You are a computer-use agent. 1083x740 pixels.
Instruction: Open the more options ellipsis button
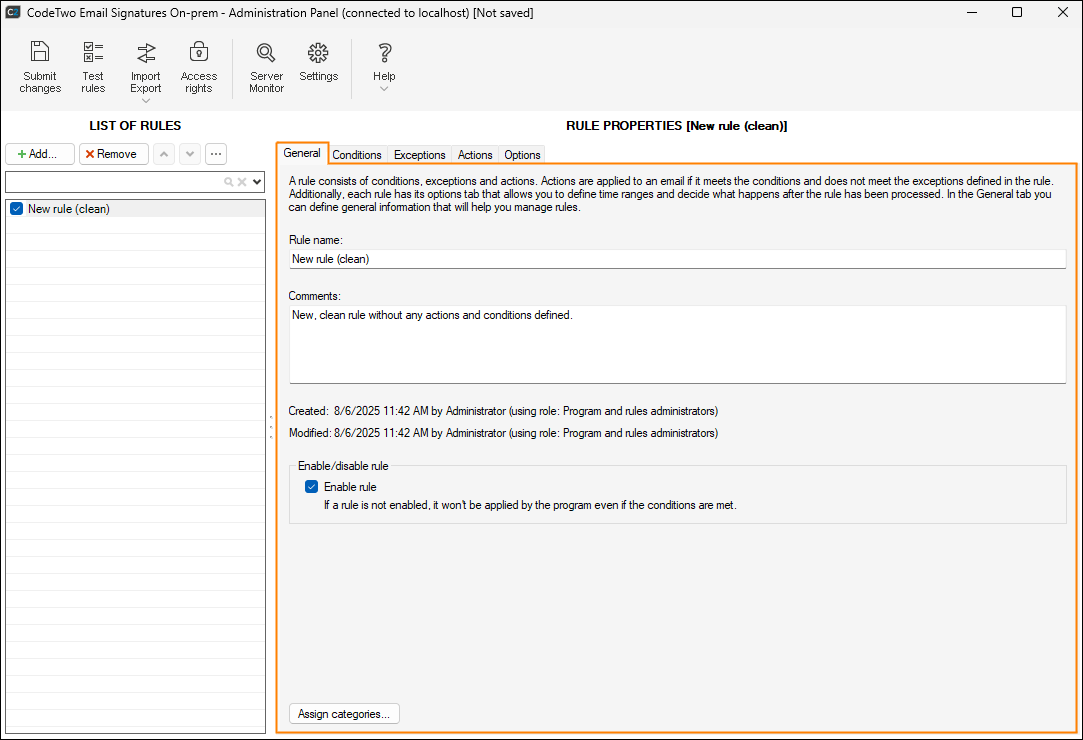216,154
